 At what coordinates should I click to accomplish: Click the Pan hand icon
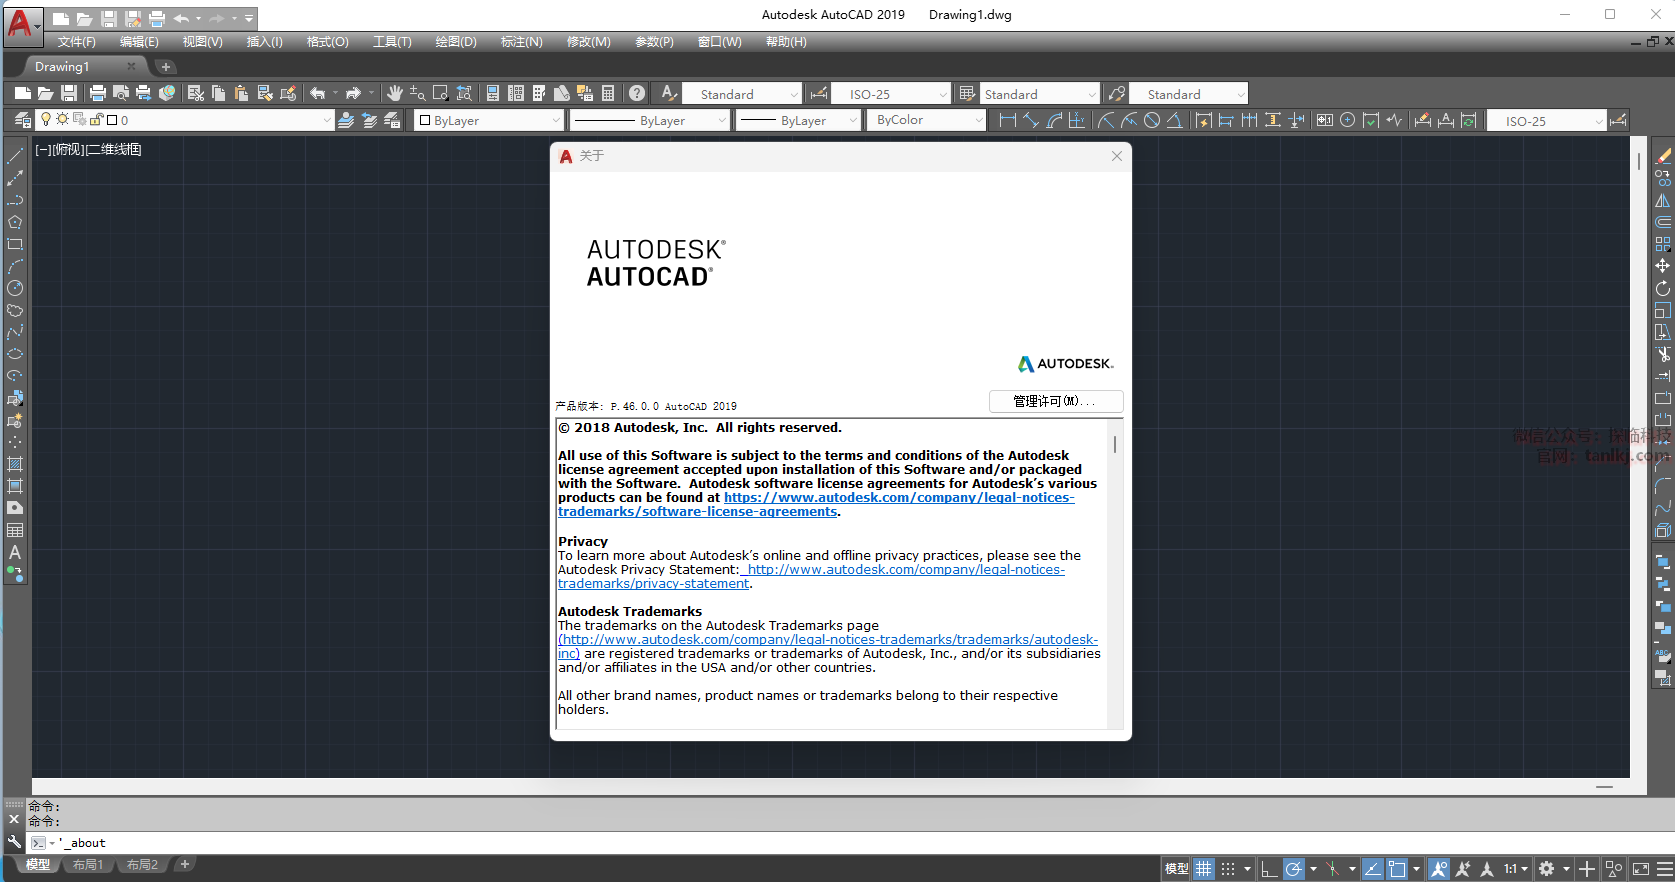pyautogui.click(x=395, y=93)
